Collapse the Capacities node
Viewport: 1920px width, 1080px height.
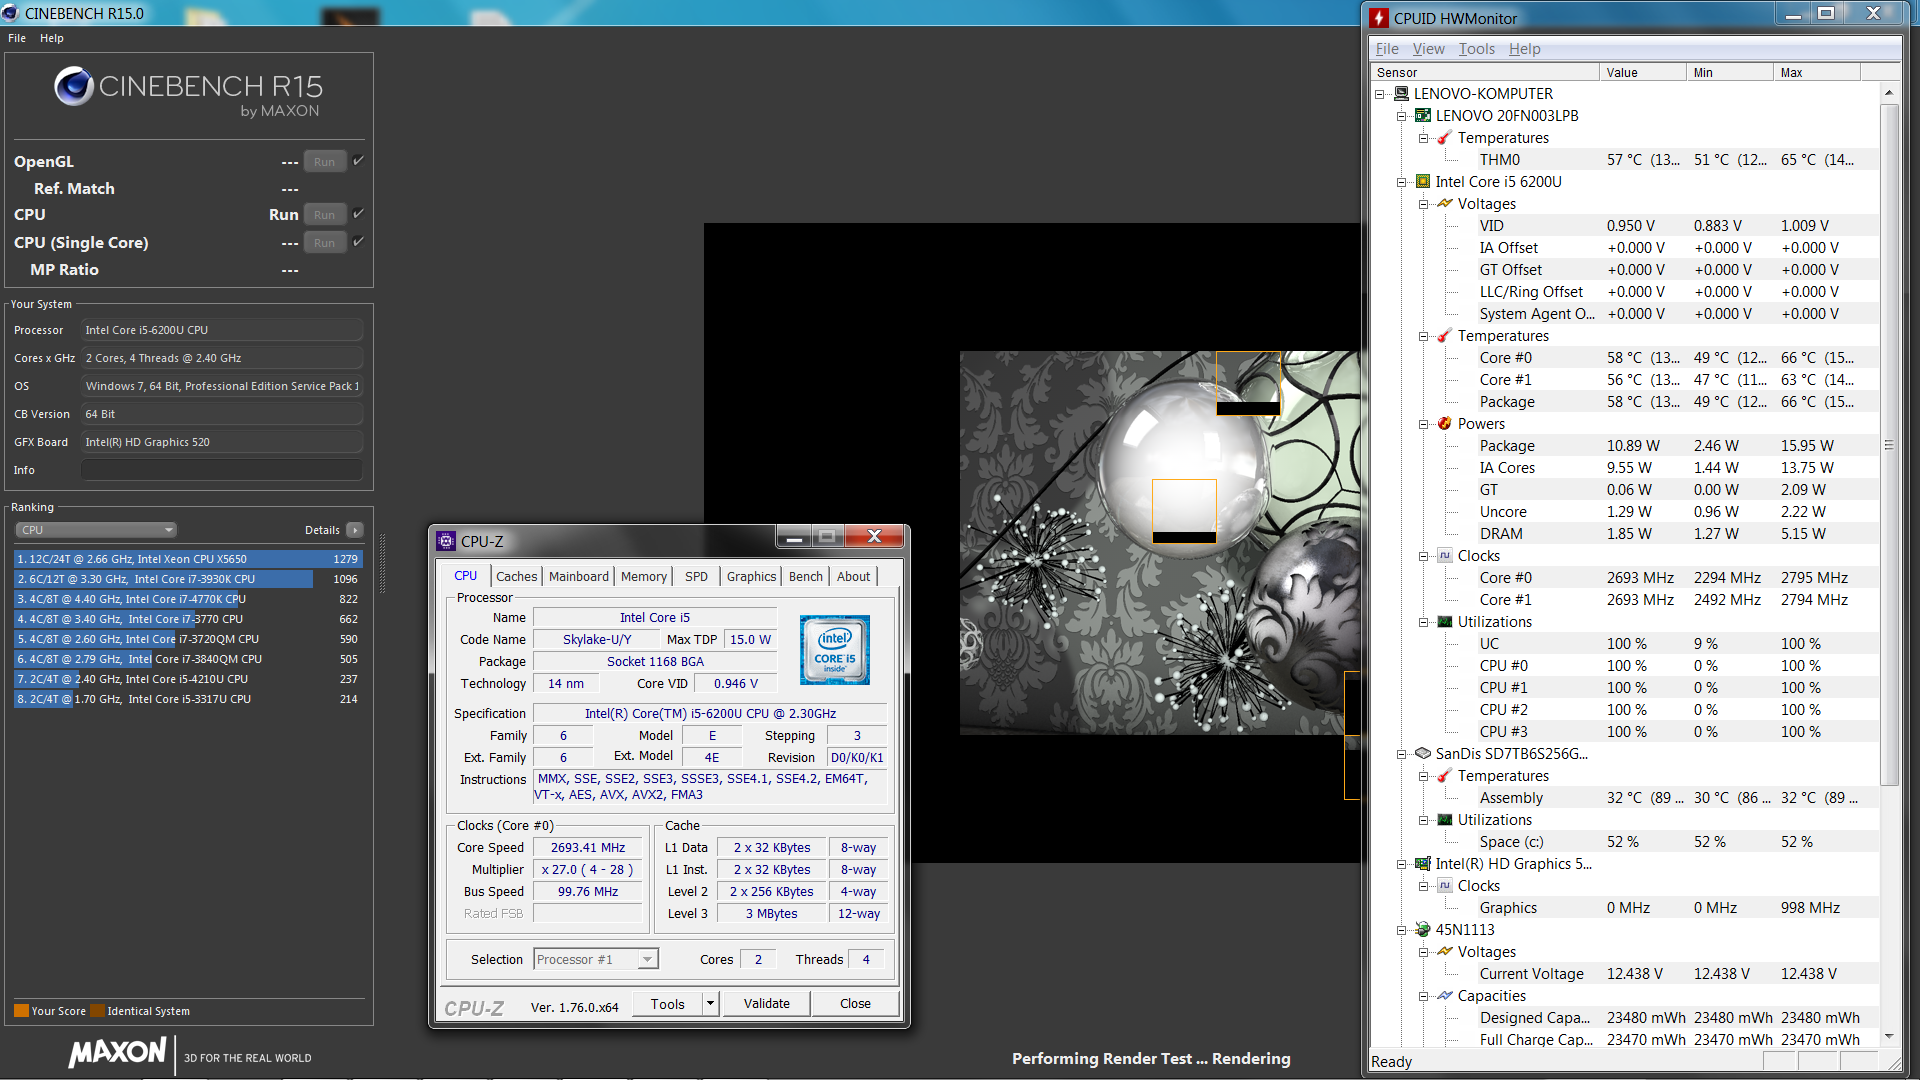click(1424, 996)
